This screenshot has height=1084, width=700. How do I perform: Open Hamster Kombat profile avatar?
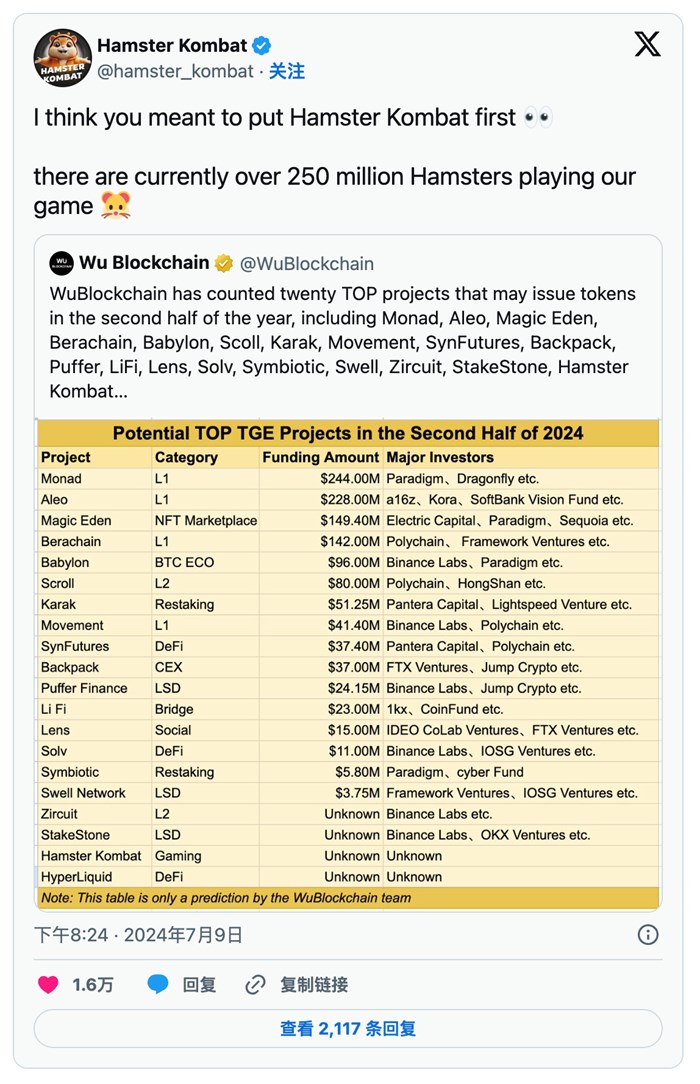(63, 57)
